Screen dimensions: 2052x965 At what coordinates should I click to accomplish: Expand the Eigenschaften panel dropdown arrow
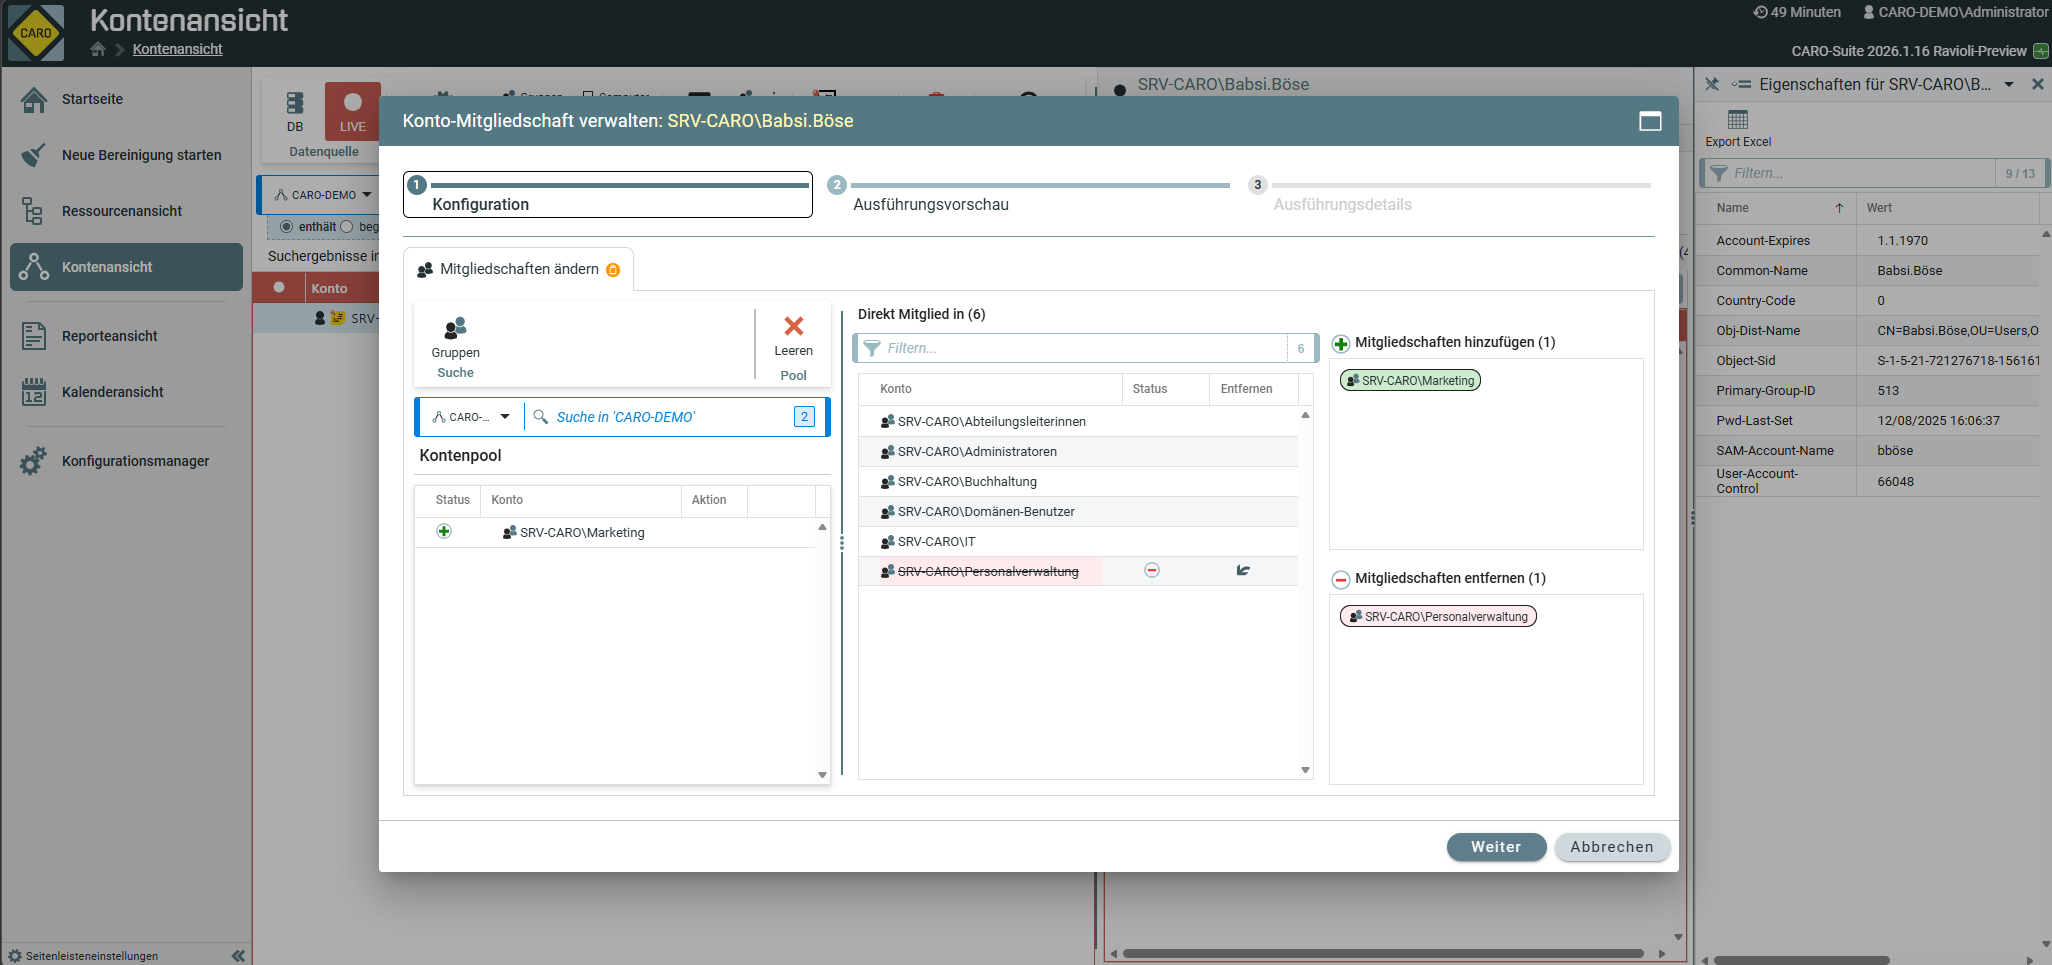[2009, 85]
